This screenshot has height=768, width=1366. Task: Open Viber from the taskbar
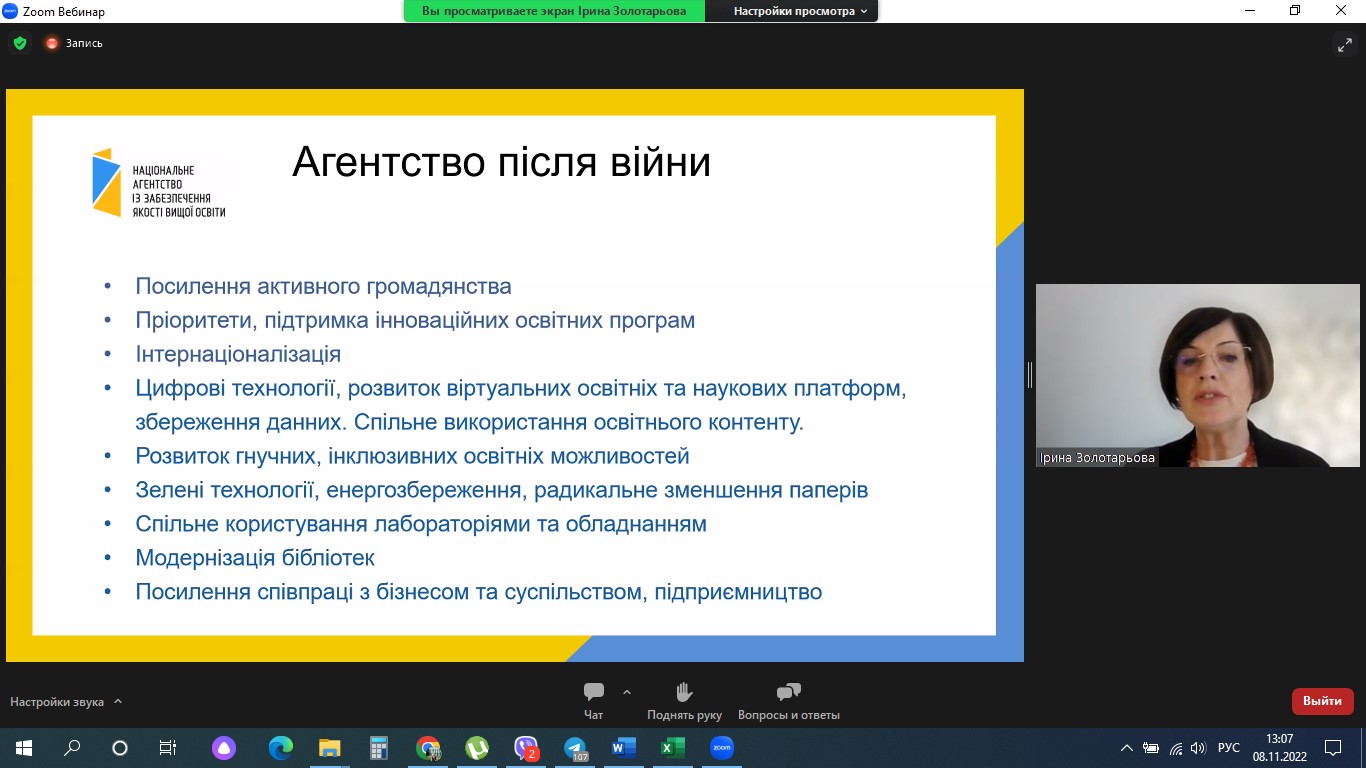pos(526,748)
